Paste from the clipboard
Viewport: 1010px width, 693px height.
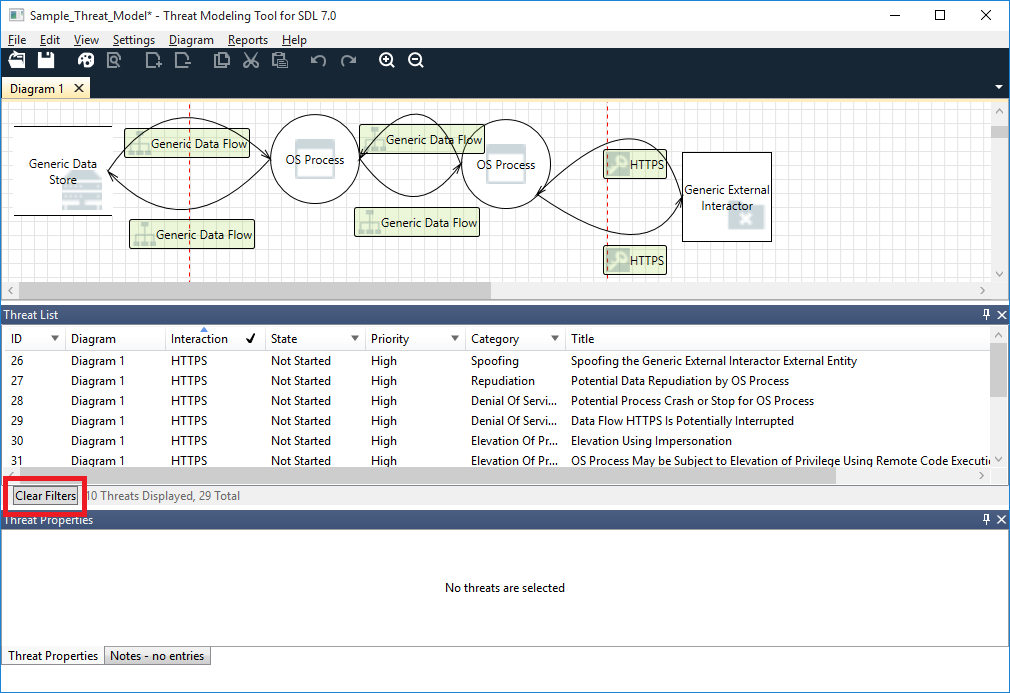[280, 60]
